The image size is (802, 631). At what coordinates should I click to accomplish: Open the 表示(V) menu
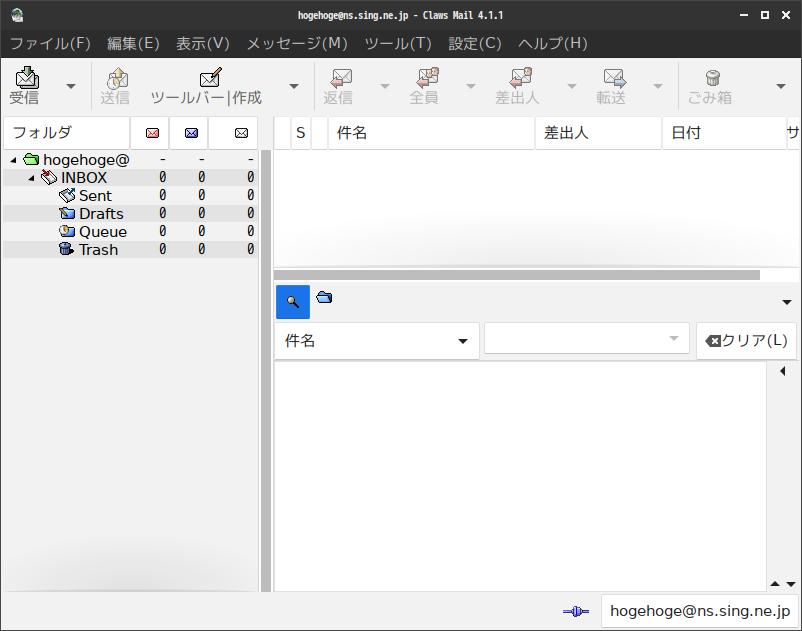coord(203,43)
